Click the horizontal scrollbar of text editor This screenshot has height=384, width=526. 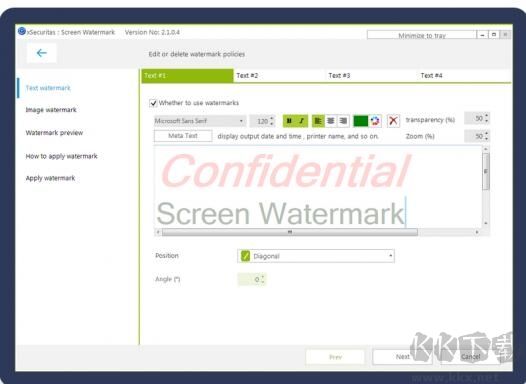[290, 232]
